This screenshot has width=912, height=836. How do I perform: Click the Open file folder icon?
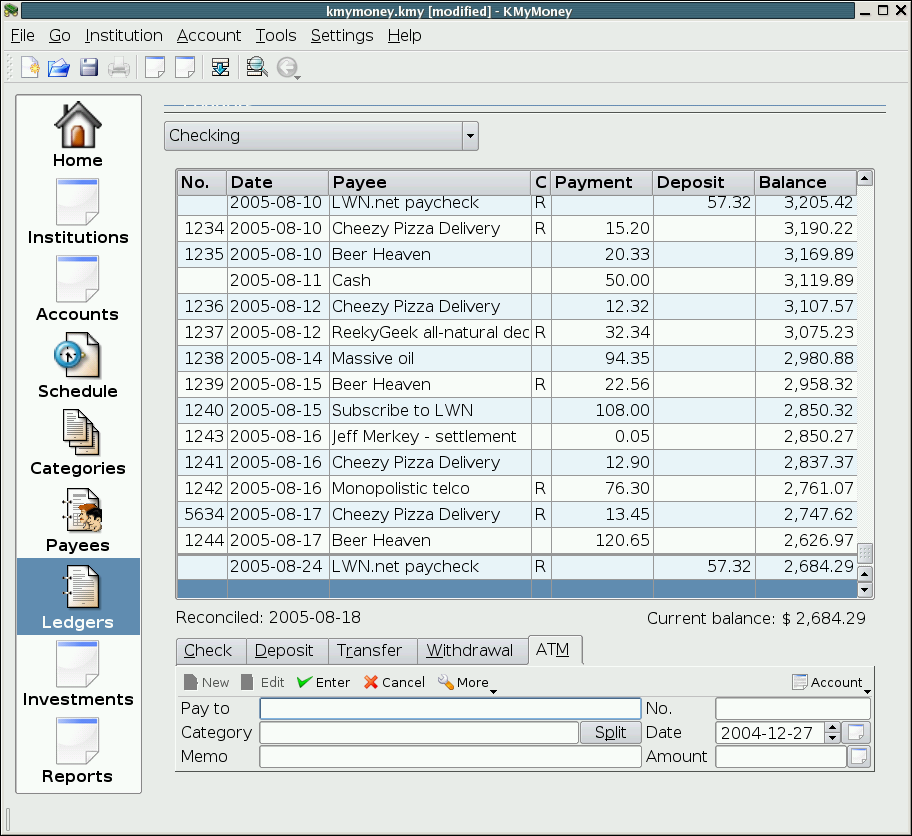pos(59,68)
